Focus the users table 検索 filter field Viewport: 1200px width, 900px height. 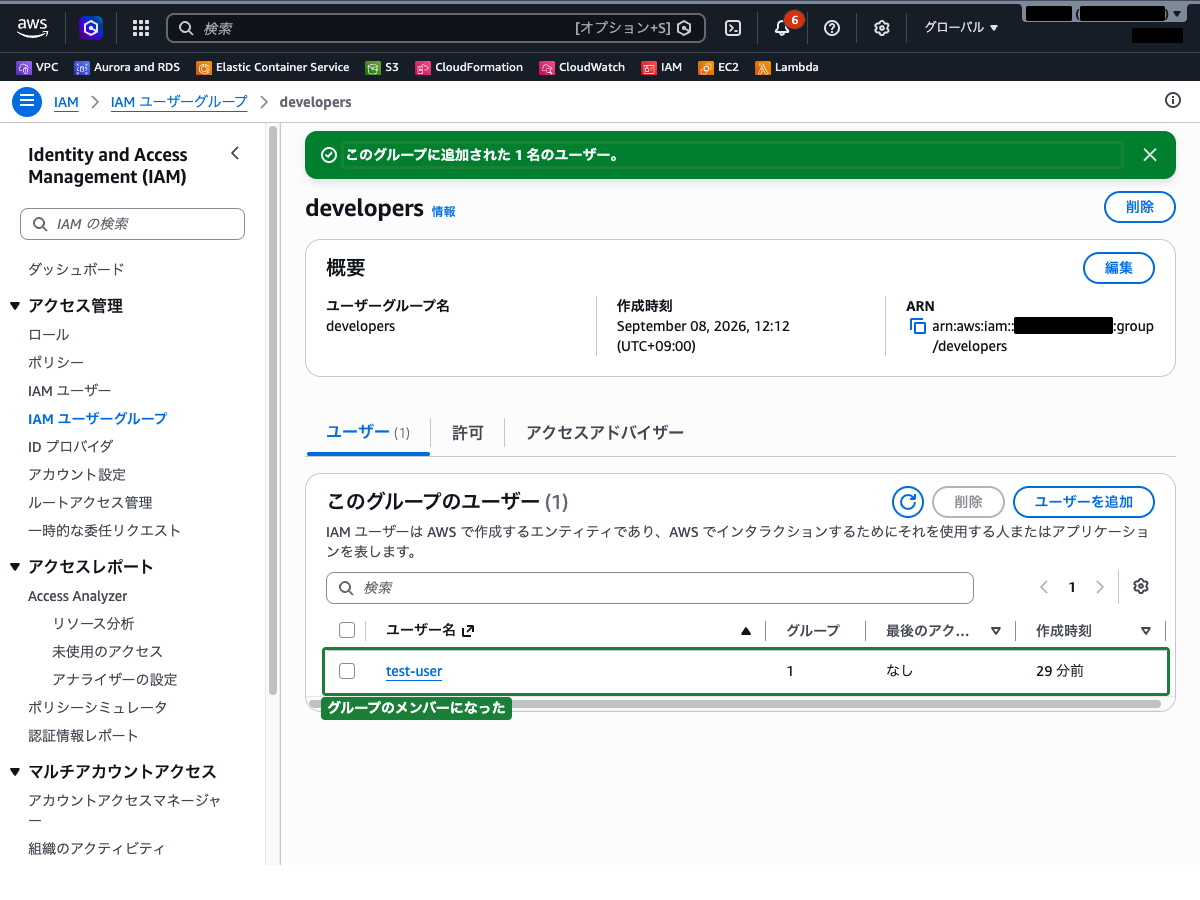click(x=650, y=588)
